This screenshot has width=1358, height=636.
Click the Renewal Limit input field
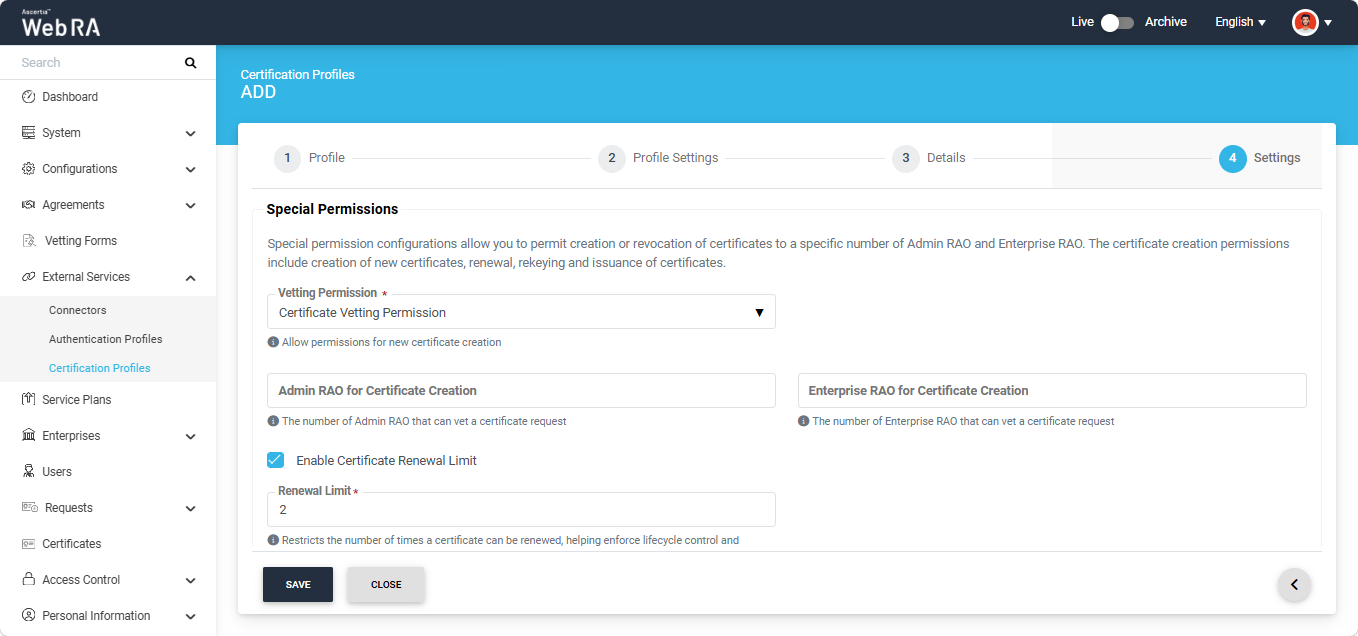(521, 509)
